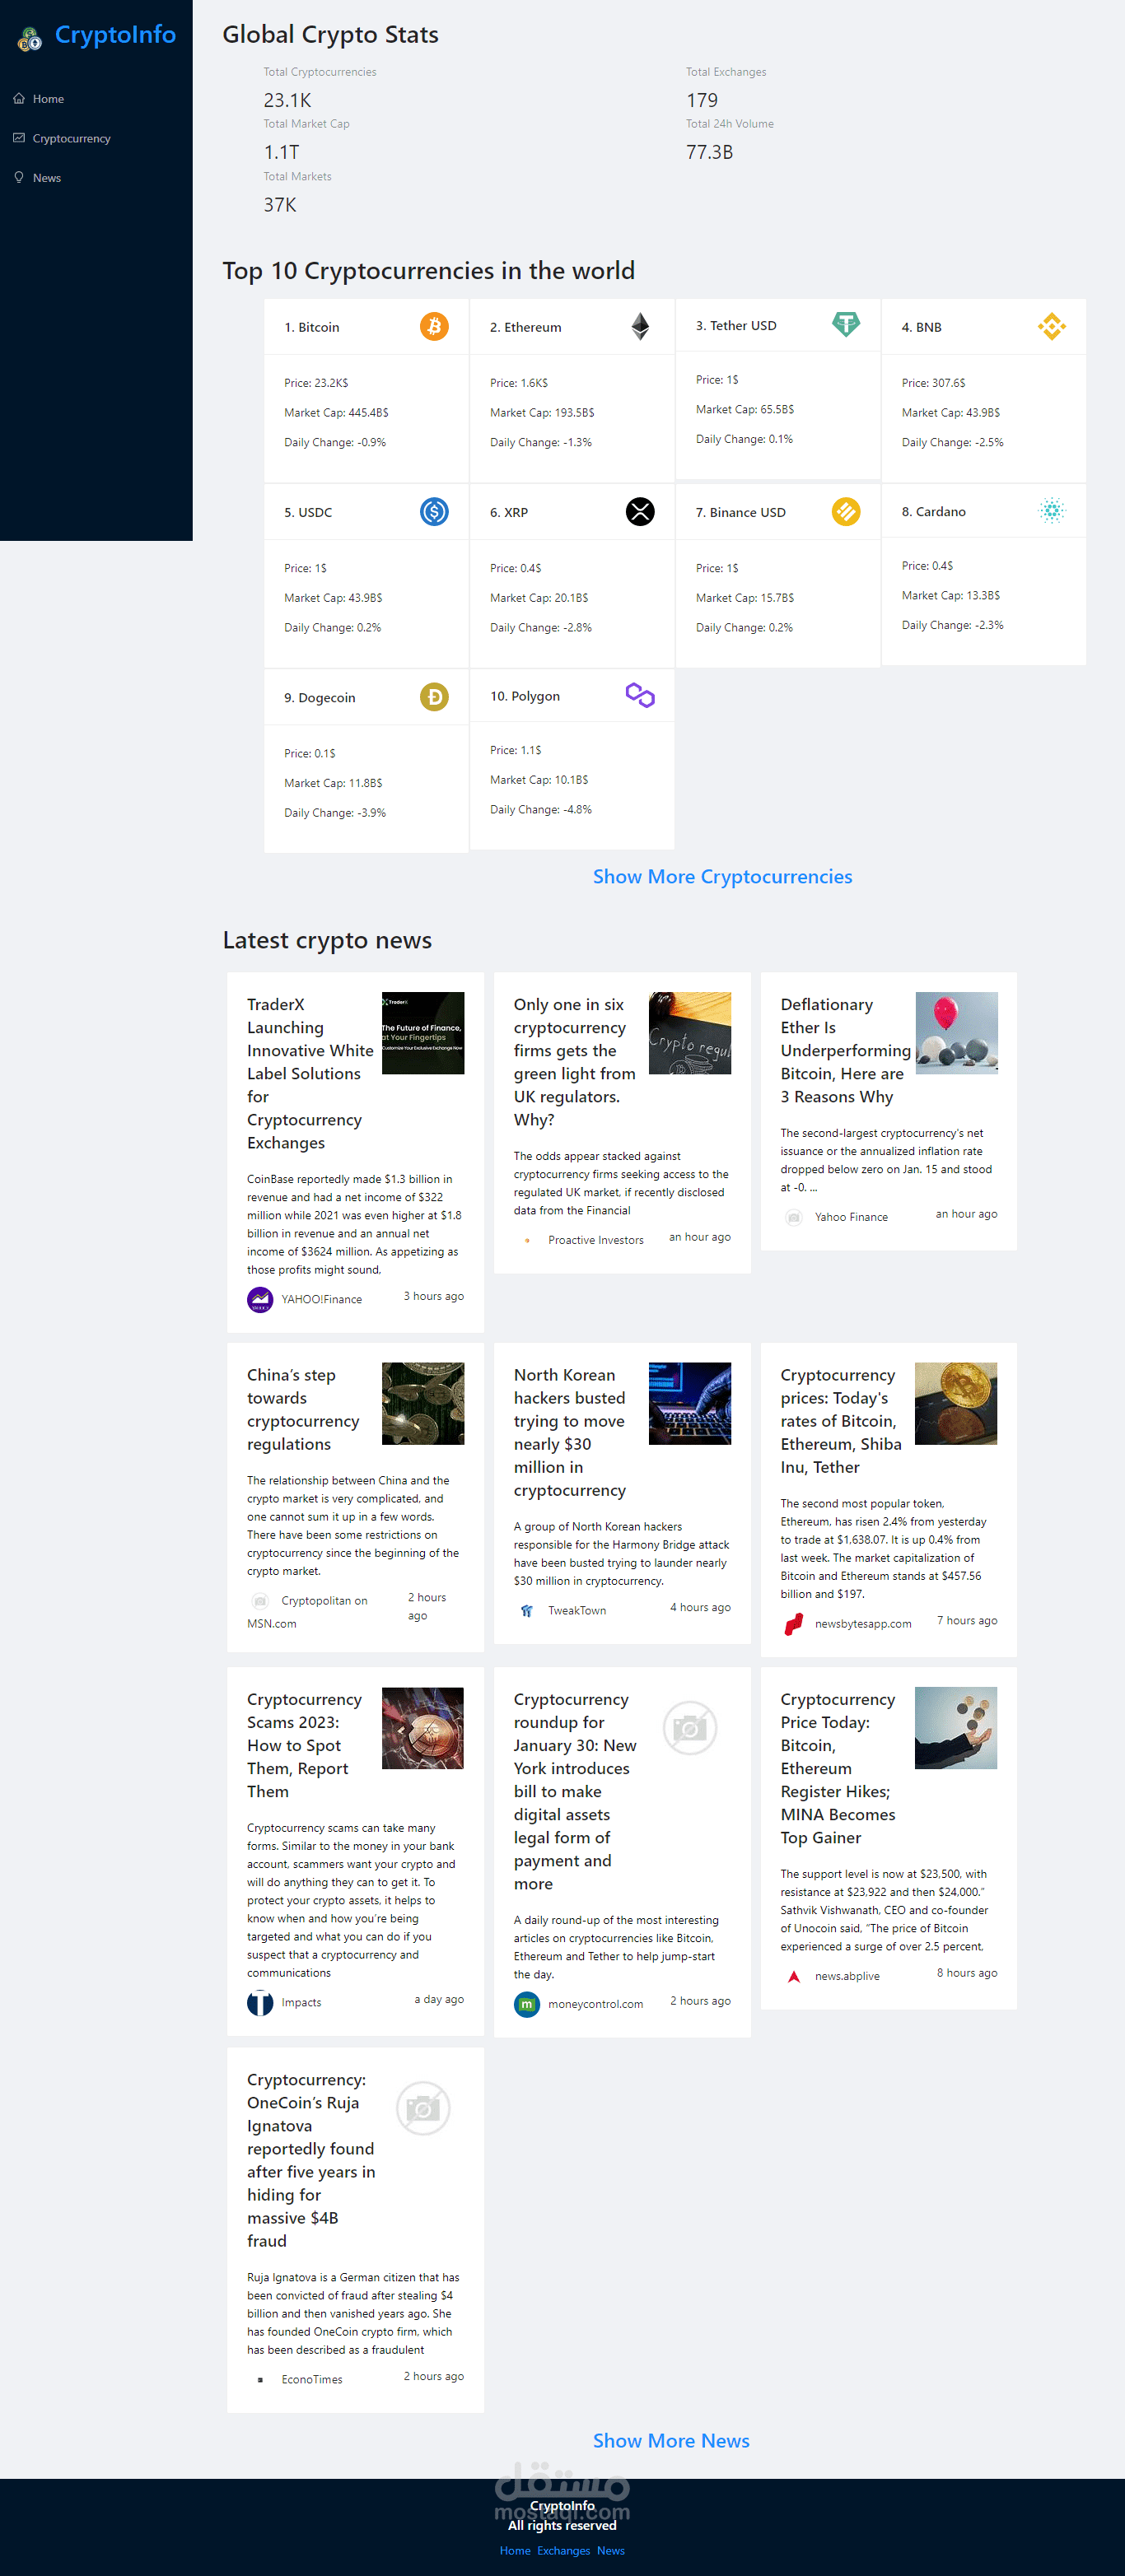
Task: Open TraderX Launching Innovative White Label headline
Action: point(310,1073)
